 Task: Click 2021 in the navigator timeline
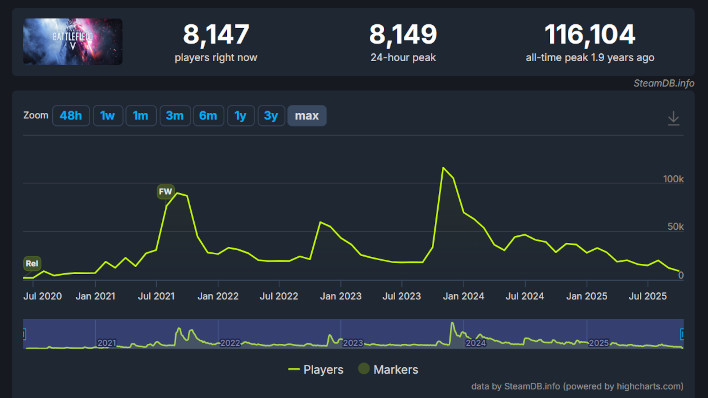point(107,343)
